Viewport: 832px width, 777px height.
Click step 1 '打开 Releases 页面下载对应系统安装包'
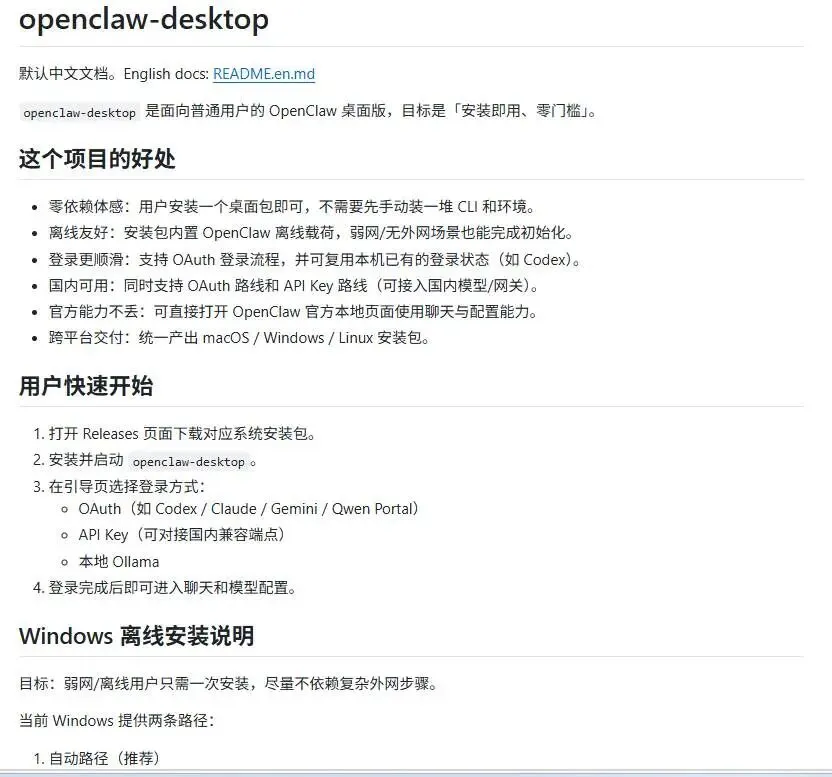coord(182,434)
